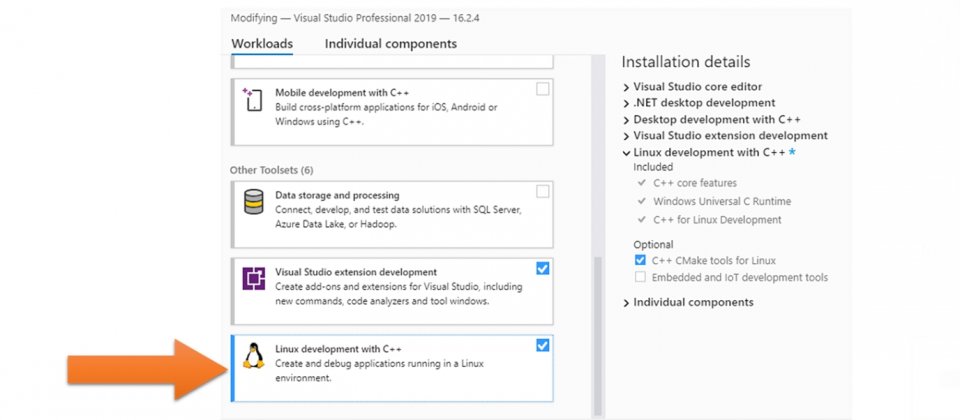Screen dimensions: 960x420
Task: Click the checkmark next to Windows Universal C Runtime
Action: (642, 201)
